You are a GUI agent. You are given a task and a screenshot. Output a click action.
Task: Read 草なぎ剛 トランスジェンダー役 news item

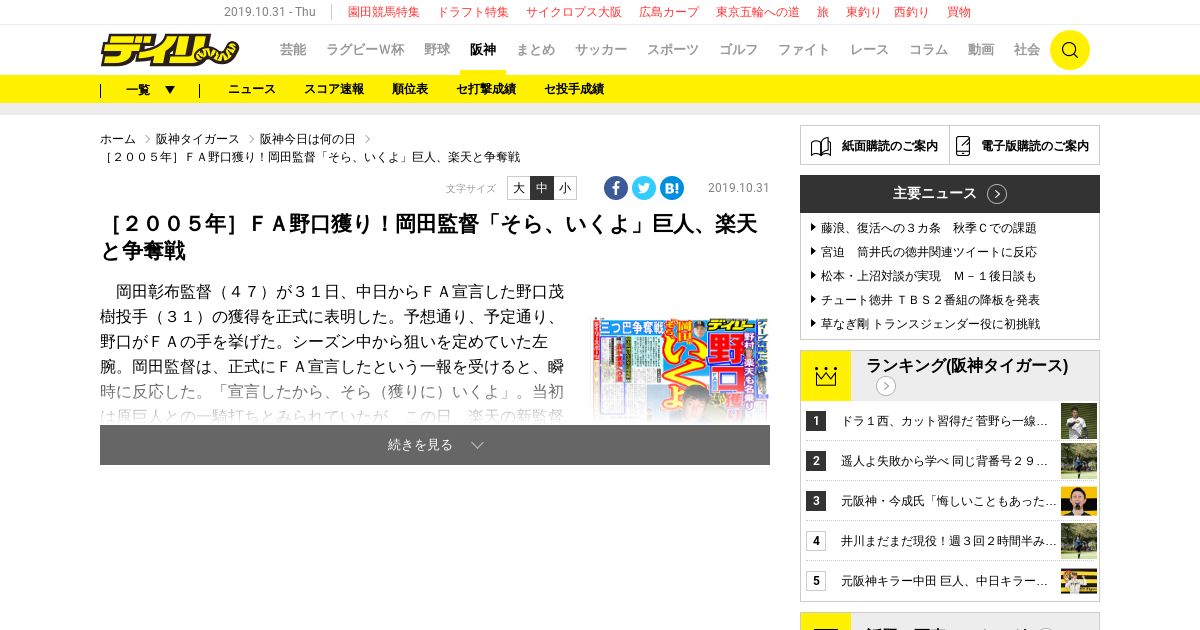point(930,324)
